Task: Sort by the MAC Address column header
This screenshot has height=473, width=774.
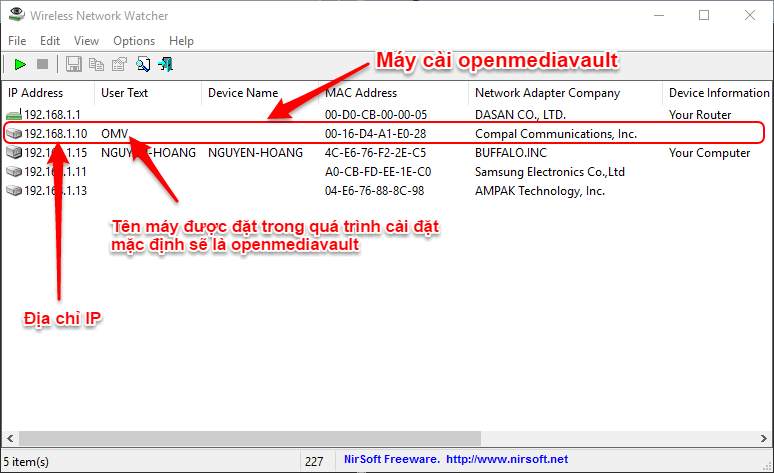Action: 393,93
